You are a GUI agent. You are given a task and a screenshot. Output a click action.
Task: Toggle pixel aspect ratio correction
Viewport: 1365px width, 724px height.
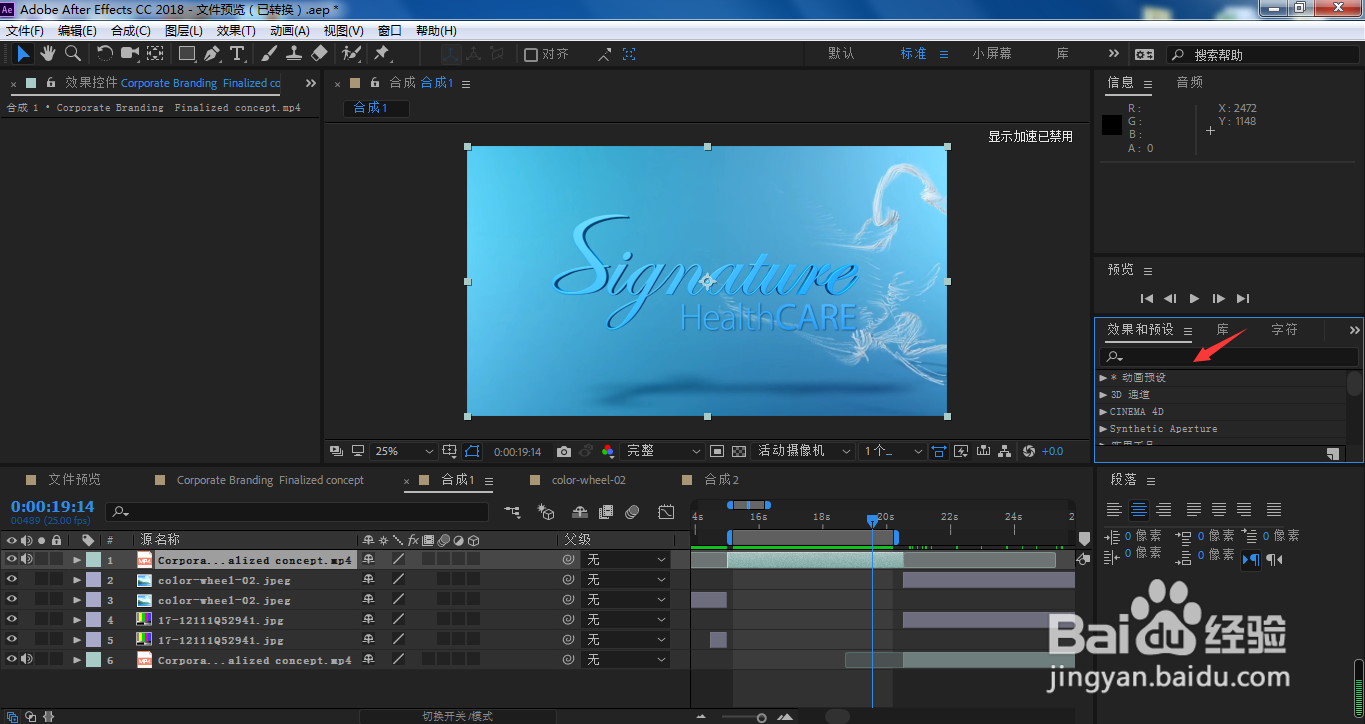coord(938,452)
